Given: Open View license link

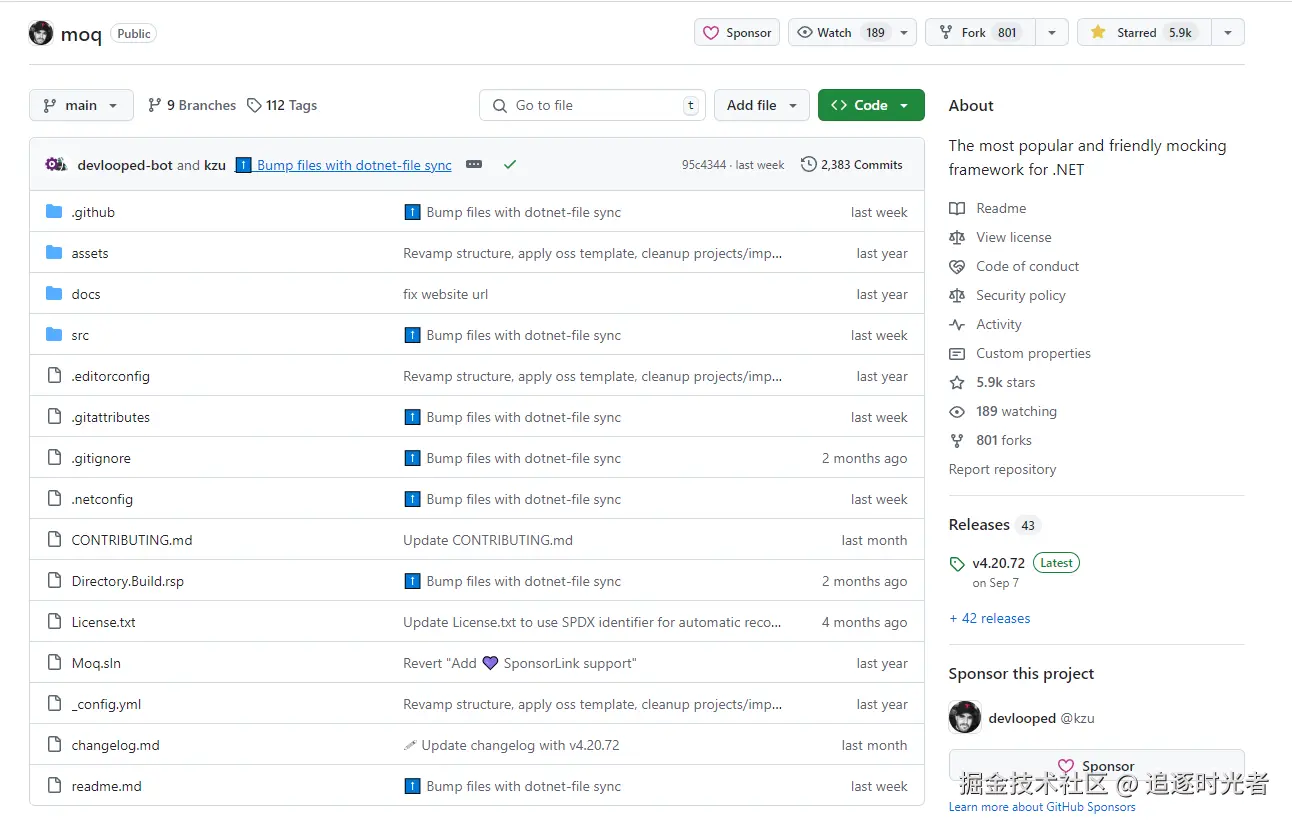Looking at the screenshot, I should pos(1014,237).
